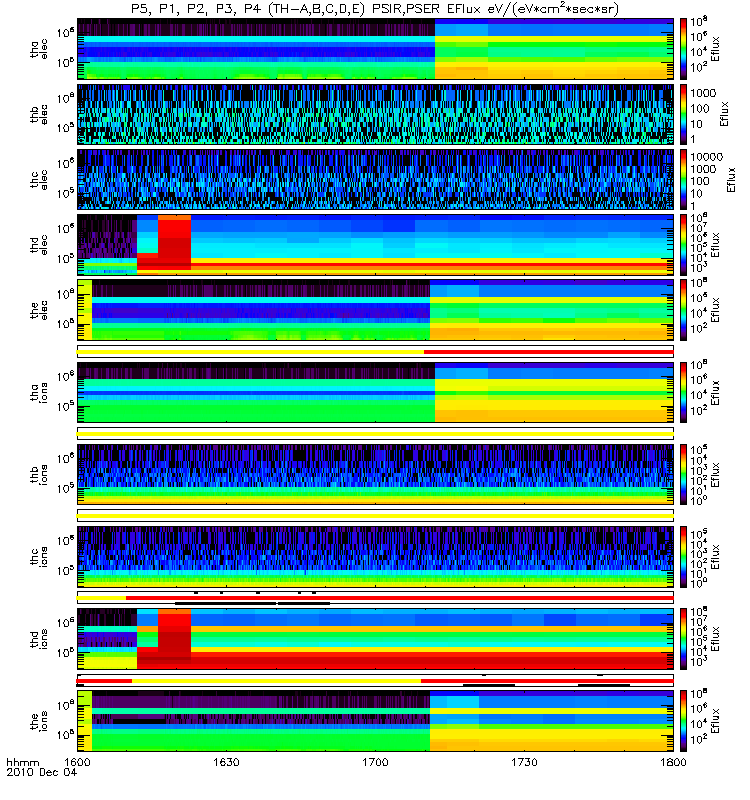750x800 pixels.
Task: Click the all-yellow status bar above thb ions panel
Action: [x=375, y=434]
